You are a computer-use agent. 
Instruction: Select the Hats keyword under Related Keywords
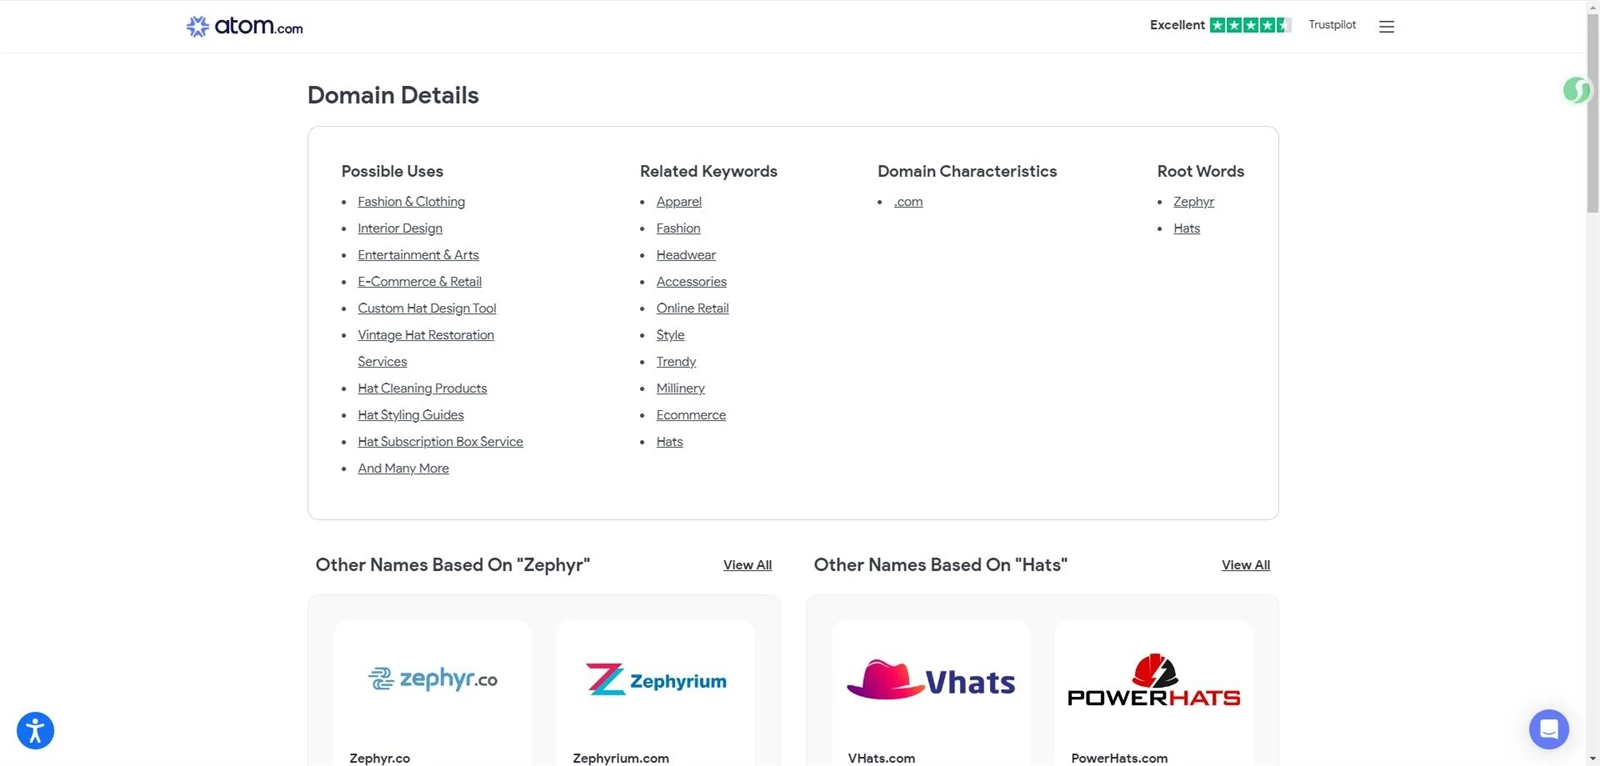coord(669,442)
